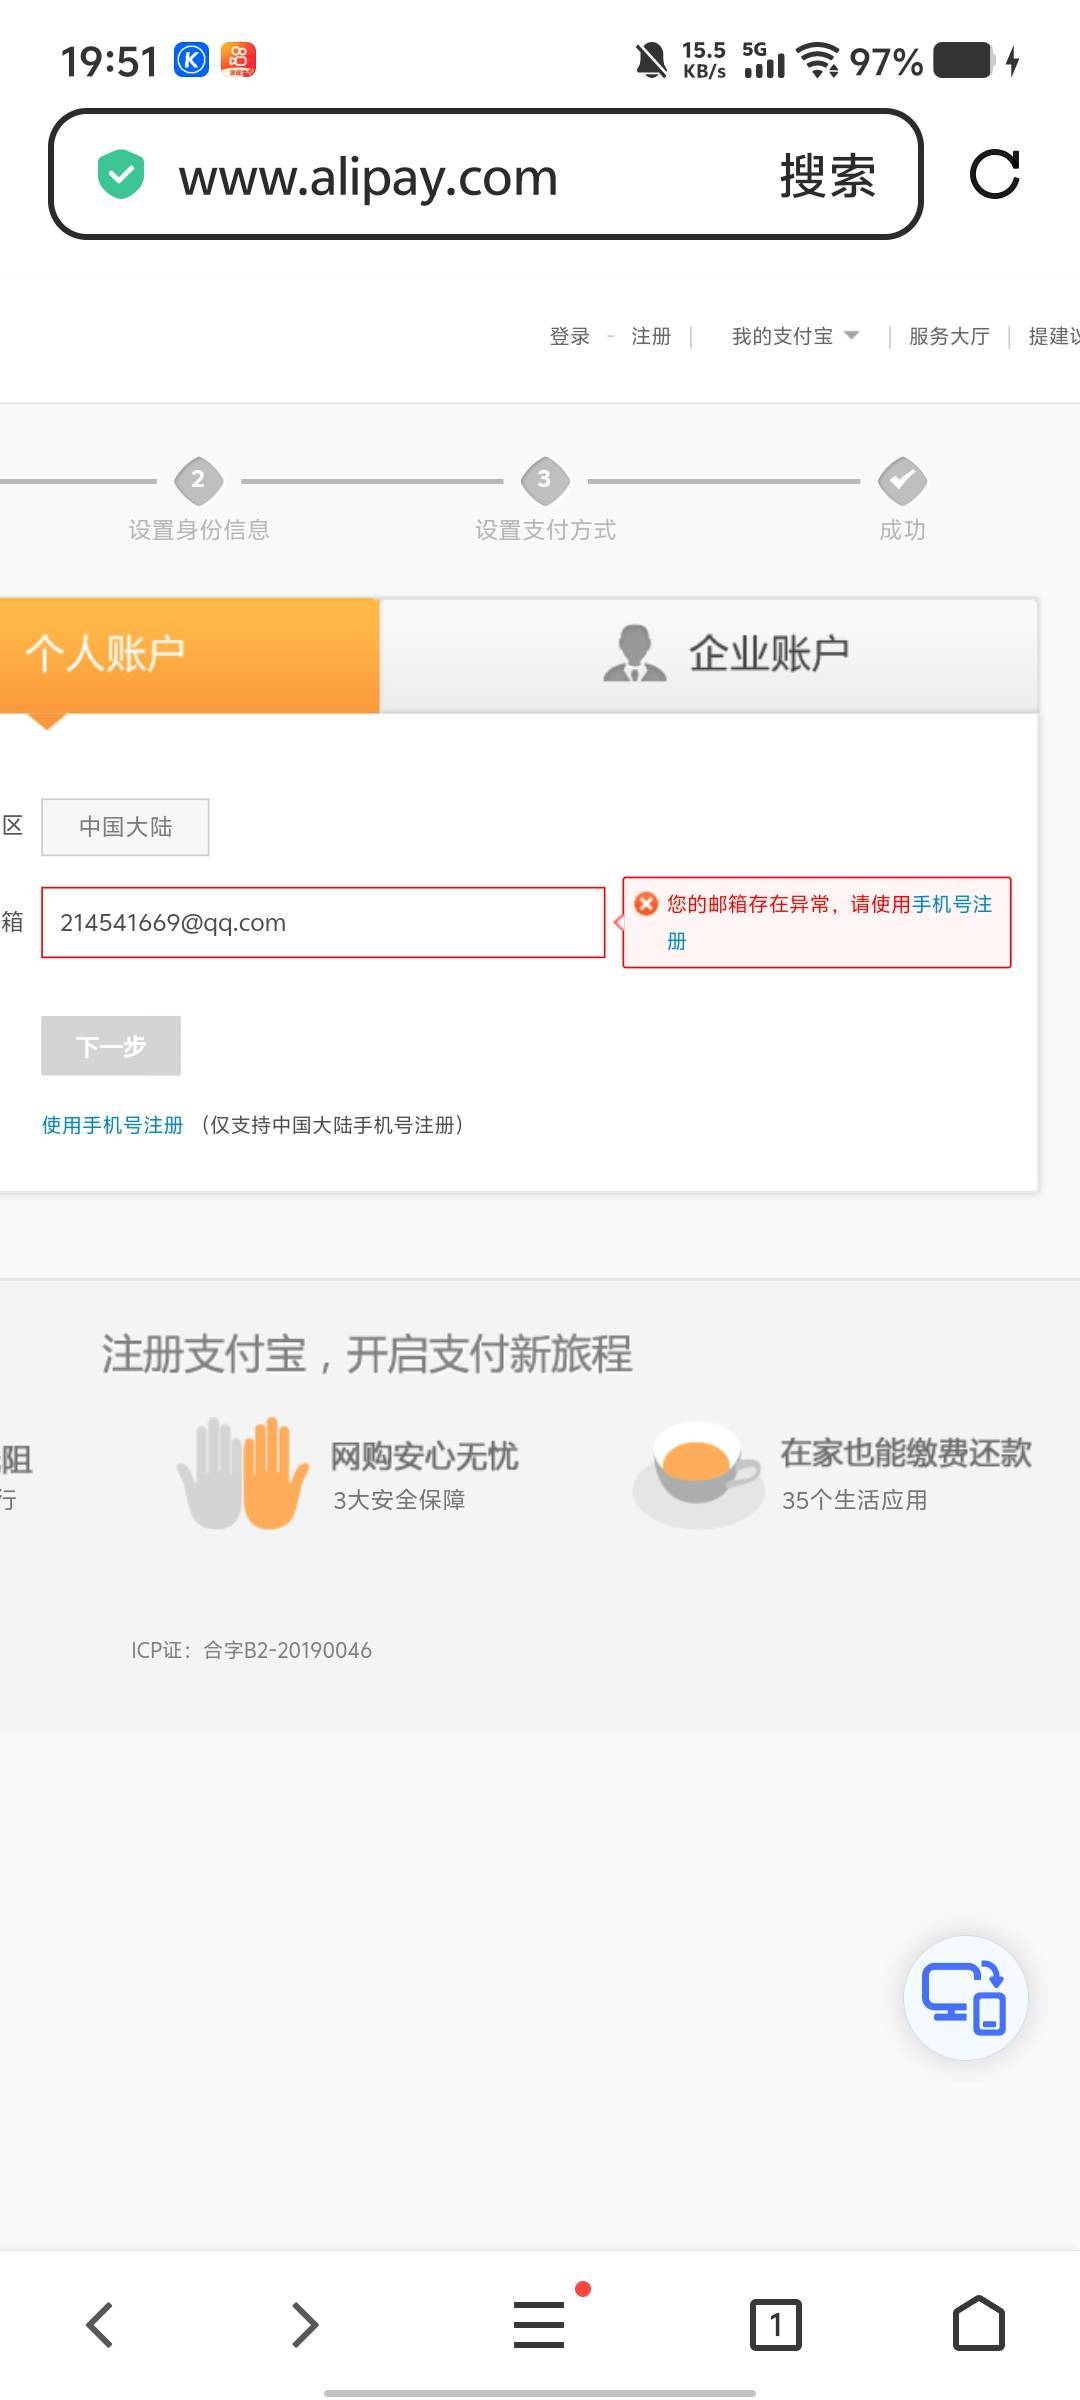Tap the green security shield icon
The height and width of the screenshot is (2400, 1080).
[121, 175]
